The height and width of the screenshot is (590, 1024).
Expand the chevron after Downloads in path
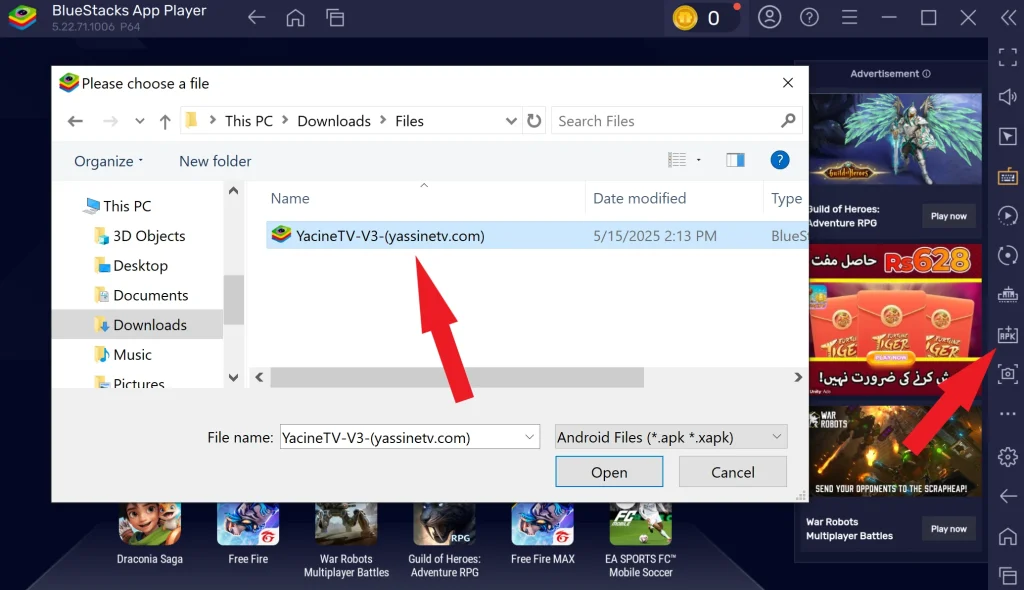click(x=383, y=120)
